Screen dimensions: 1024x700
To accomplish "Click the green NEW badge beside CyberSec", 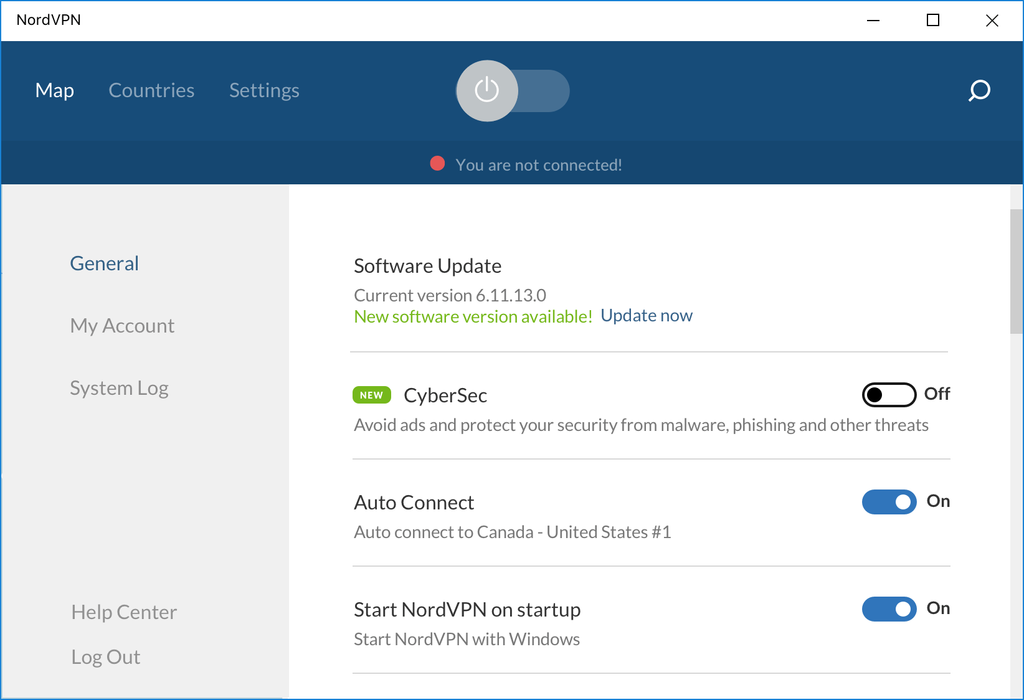I will point(371,394).
